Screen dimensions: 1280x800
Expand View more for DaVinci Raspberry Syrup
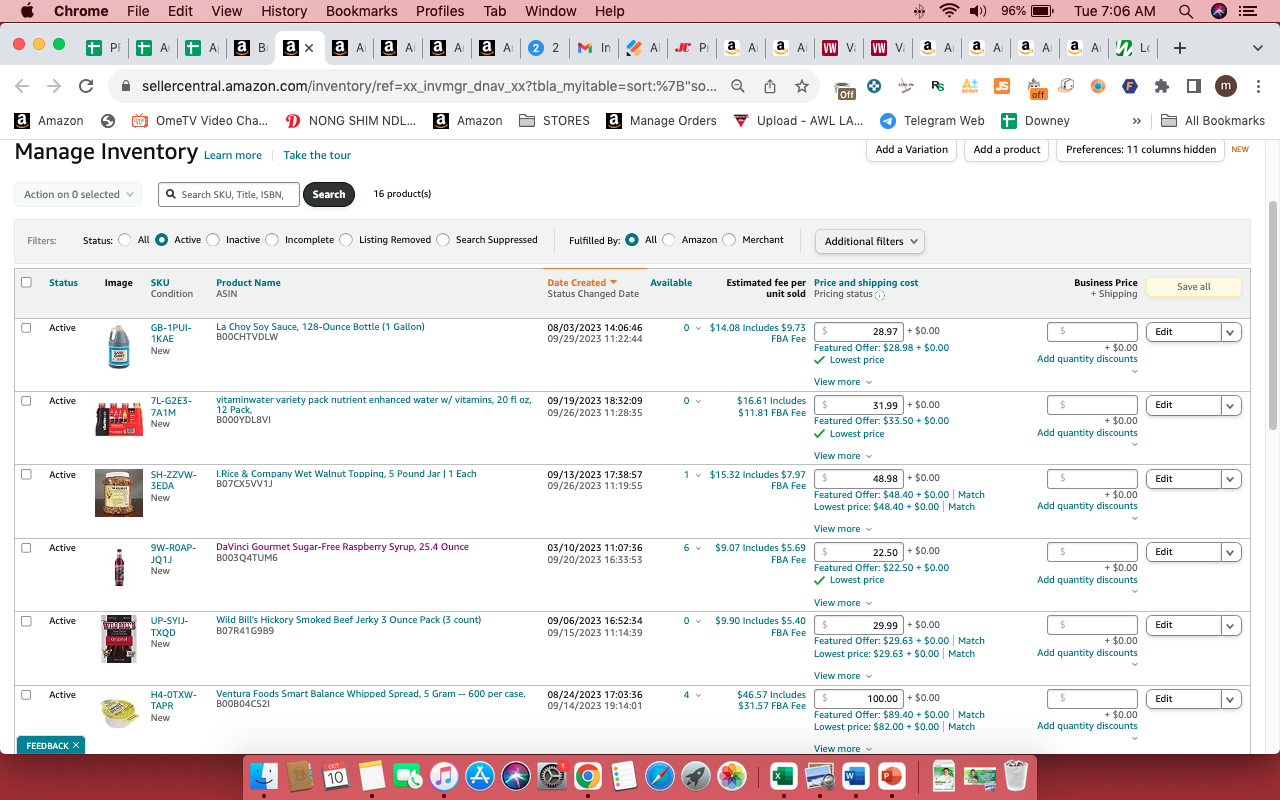coord(842,603)
